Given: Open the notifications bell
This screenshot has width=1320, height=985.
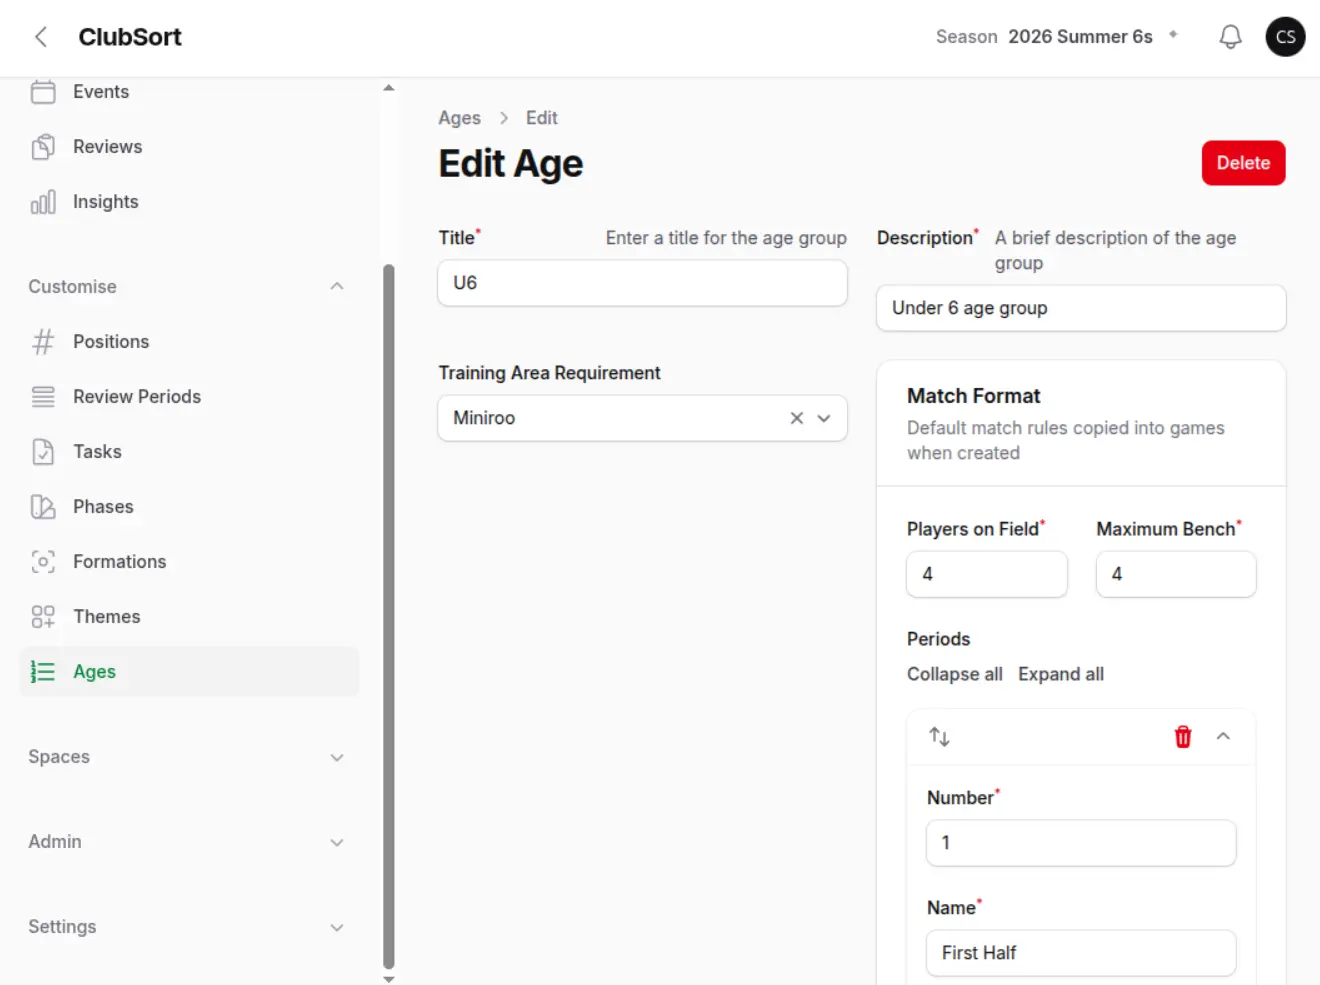Looking at the screenshot, I should click(x=1230, y=37).
